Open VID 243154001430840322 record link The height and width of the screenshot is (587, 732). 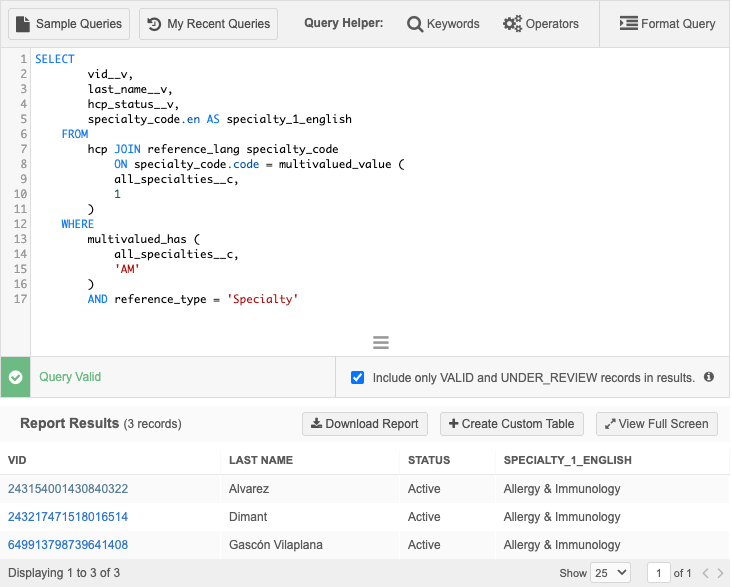tap(68, 489)
